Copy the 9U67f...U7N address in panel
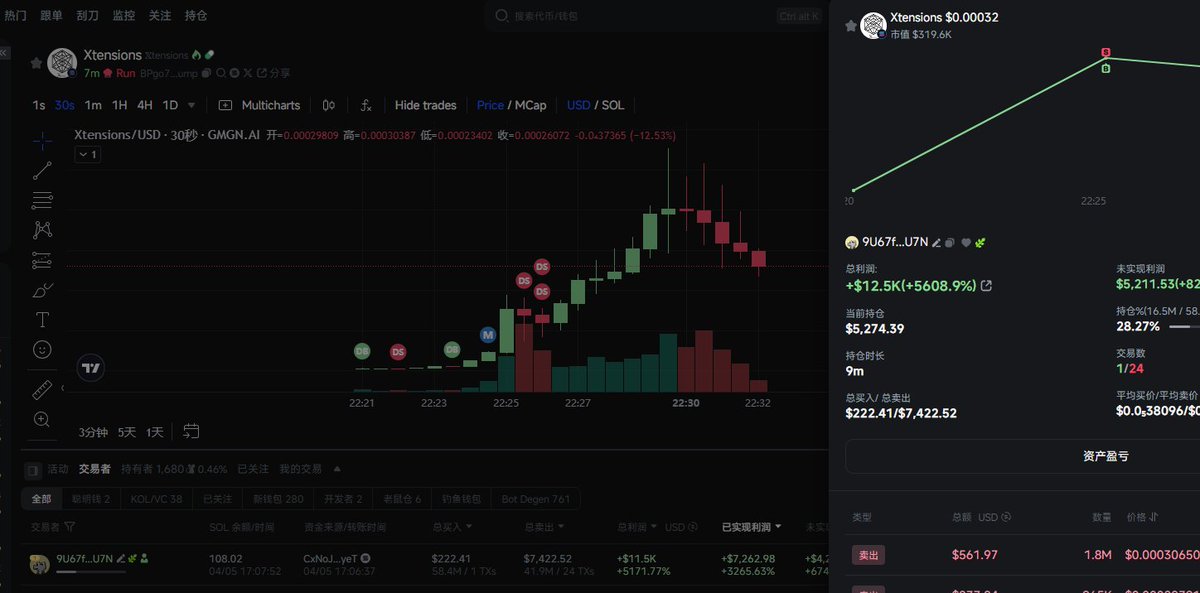The width and height of the screenshot is (1200, 593). [x=950, y=242]
